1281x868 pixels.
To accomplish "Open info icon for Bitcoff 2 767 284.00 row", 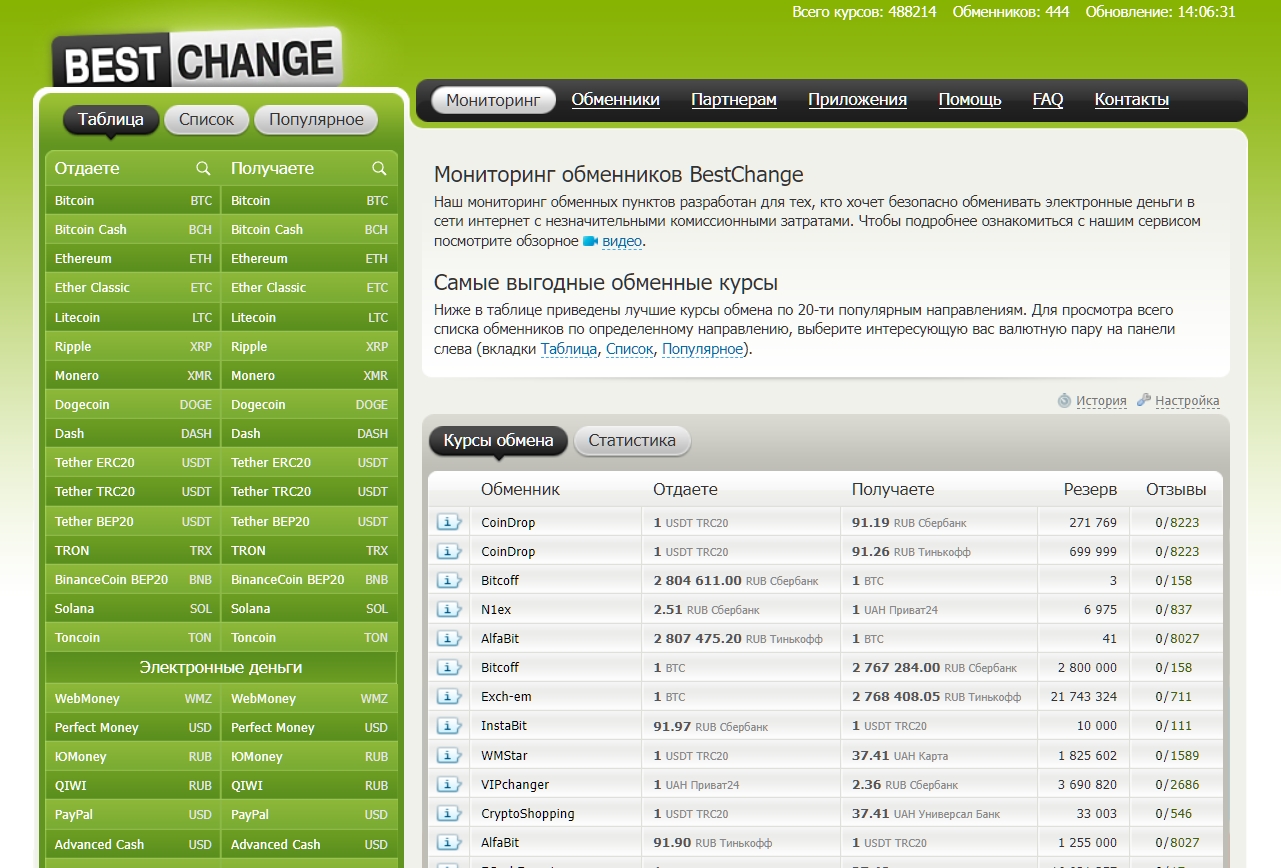I will 449,667.
